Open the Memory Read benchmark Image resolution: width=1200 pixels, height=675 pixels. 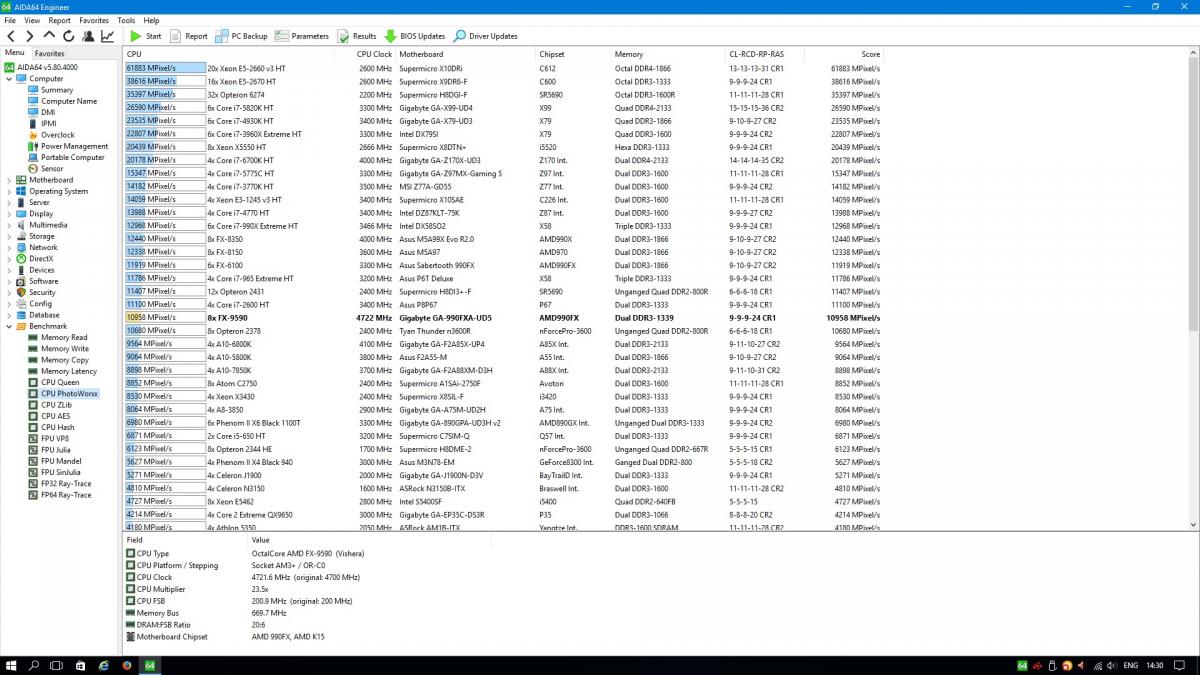tap(58, 338)
